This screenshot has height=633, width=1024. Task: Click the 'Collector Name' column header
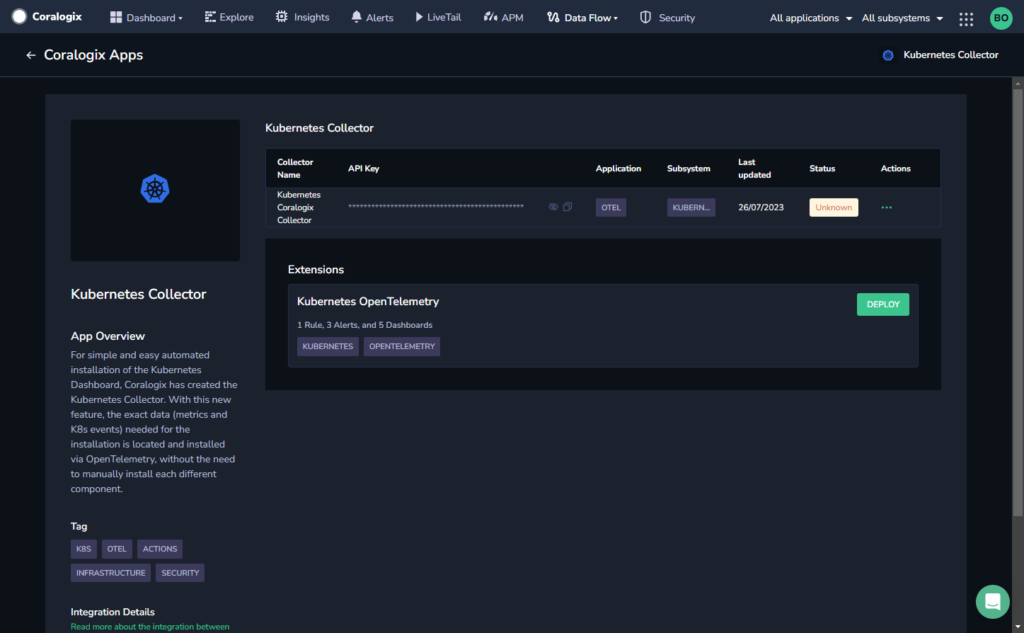click(295, 169)
